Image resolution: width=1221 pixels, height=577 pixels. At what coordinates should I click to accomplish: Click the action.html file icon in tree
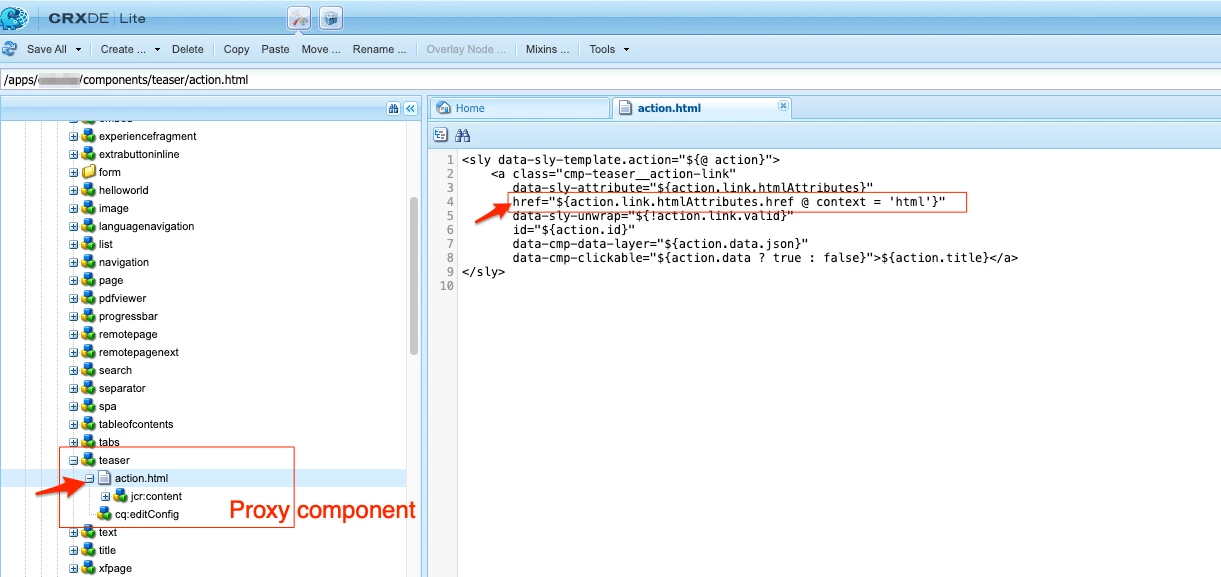coord(104,478)
